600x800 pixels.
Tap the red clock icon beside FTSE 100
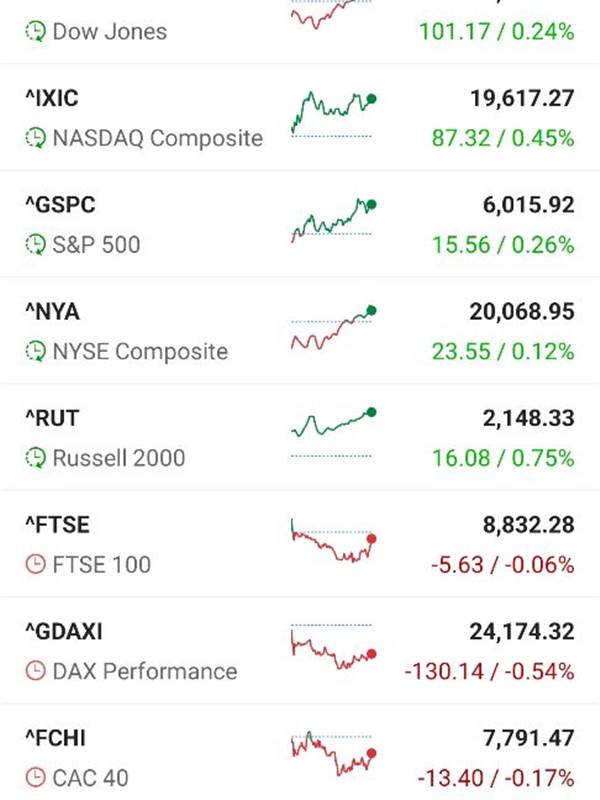pos(36,565)
